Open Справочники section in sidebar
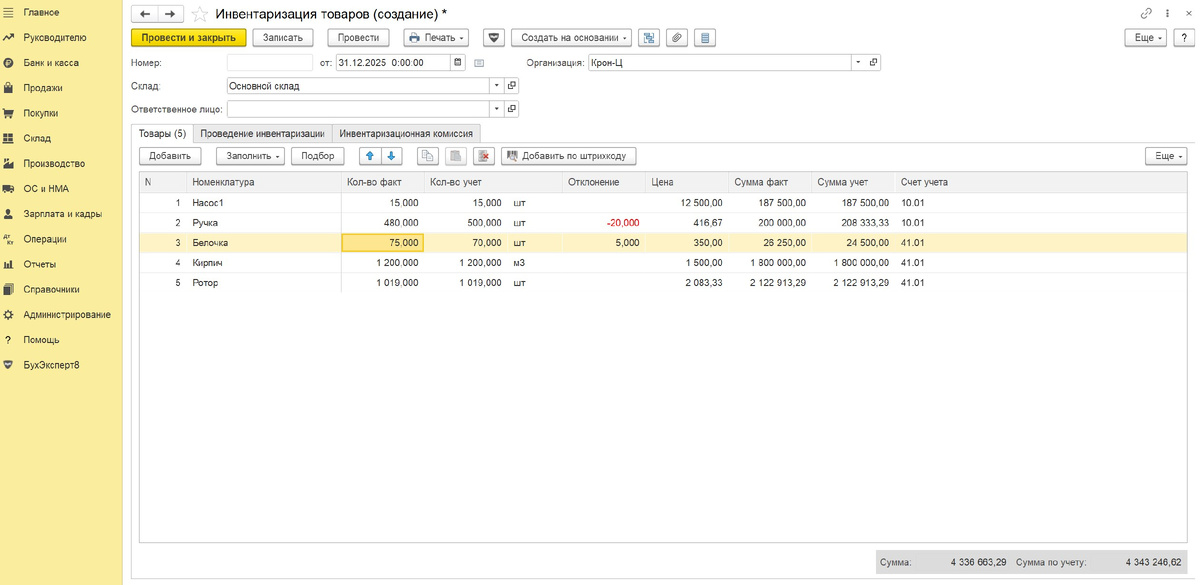This screenshot has width=1200, height=585. pos(51,289)
